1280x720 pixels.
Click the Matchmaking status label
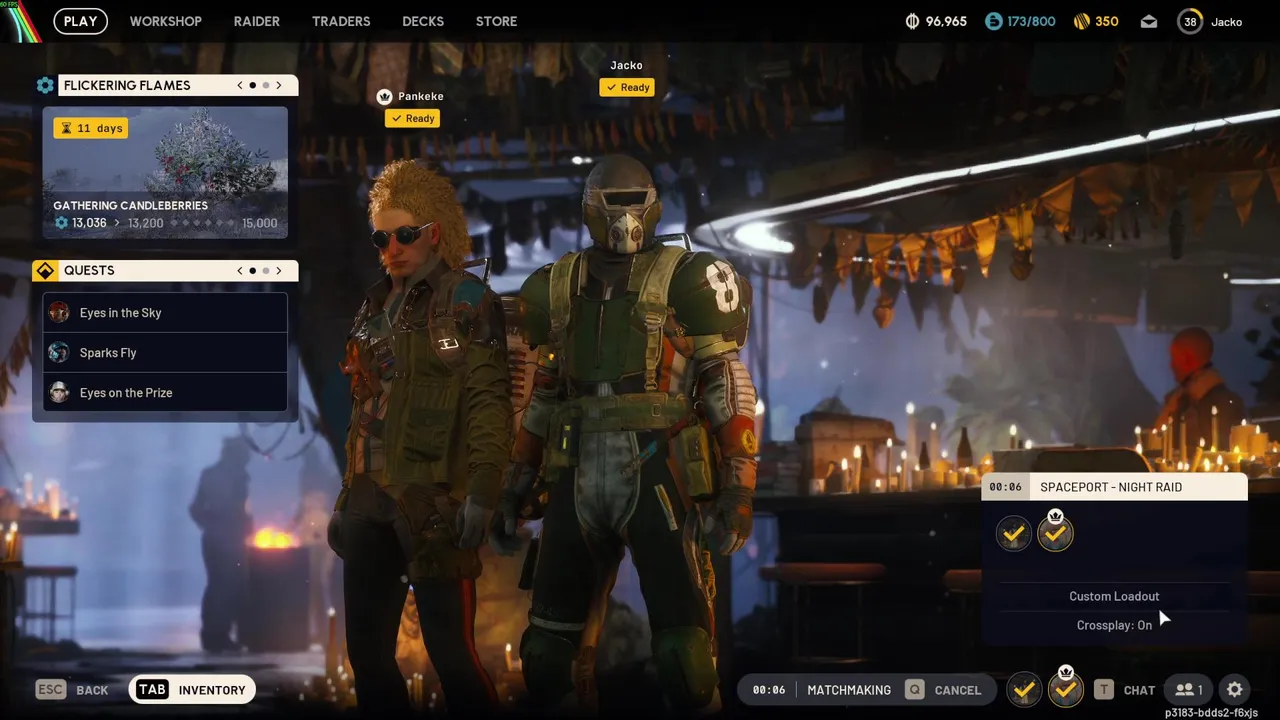tap(849, 690)
